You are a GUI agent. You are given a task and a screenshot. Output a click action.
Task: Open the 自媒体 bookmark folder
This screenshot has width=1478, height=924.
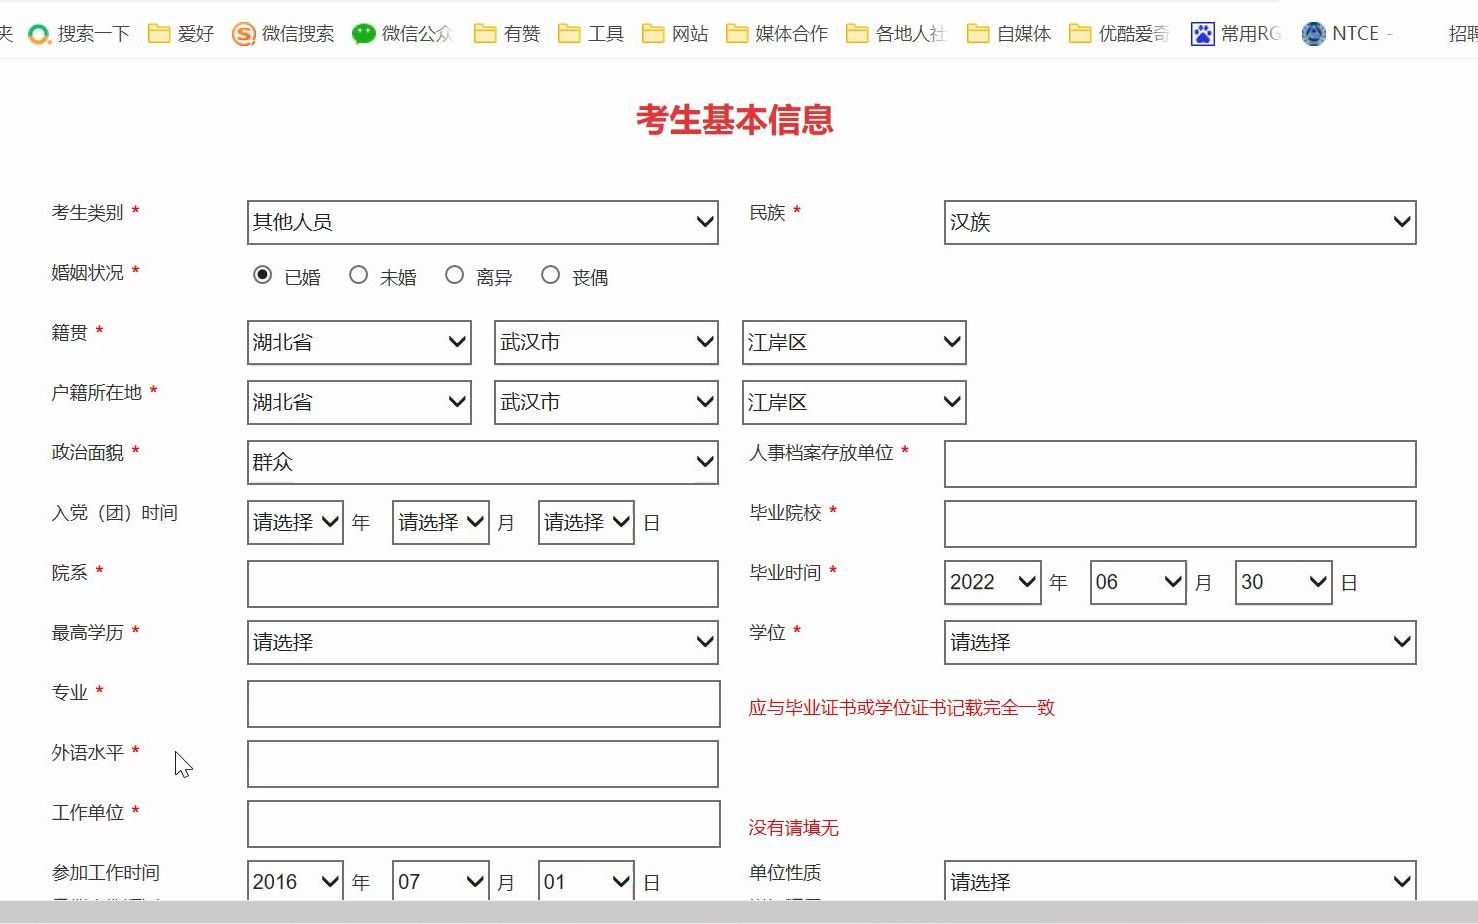tap(1009, 34)
